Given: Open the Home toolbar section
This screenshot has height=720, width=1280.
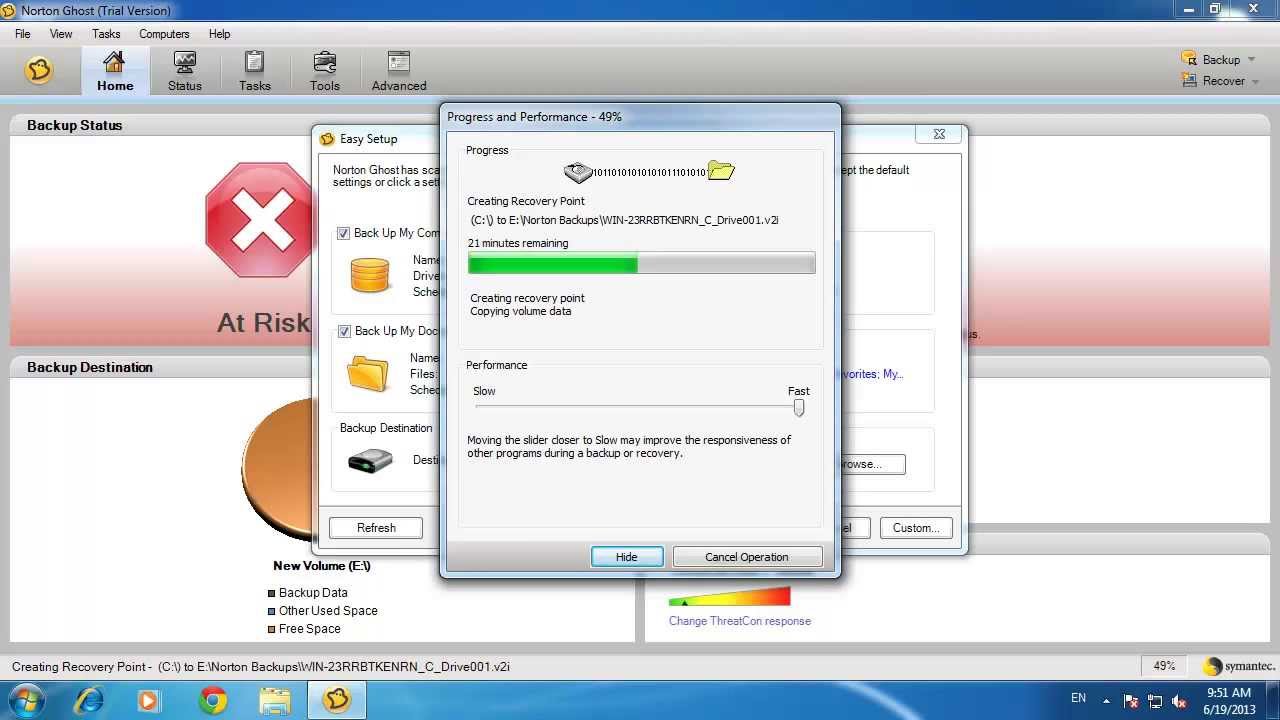Looking at the screenshot, I should (115, 71).
